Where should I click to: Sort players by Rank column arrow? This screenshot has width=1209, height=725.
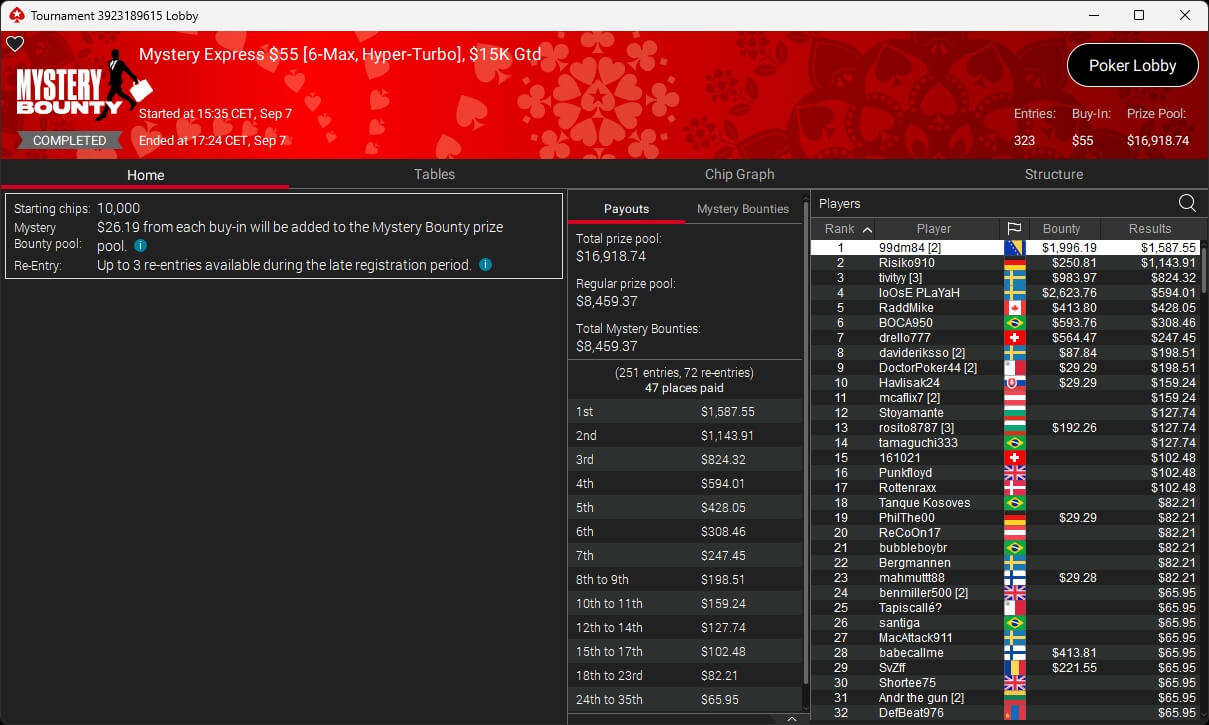pos(867,229)
